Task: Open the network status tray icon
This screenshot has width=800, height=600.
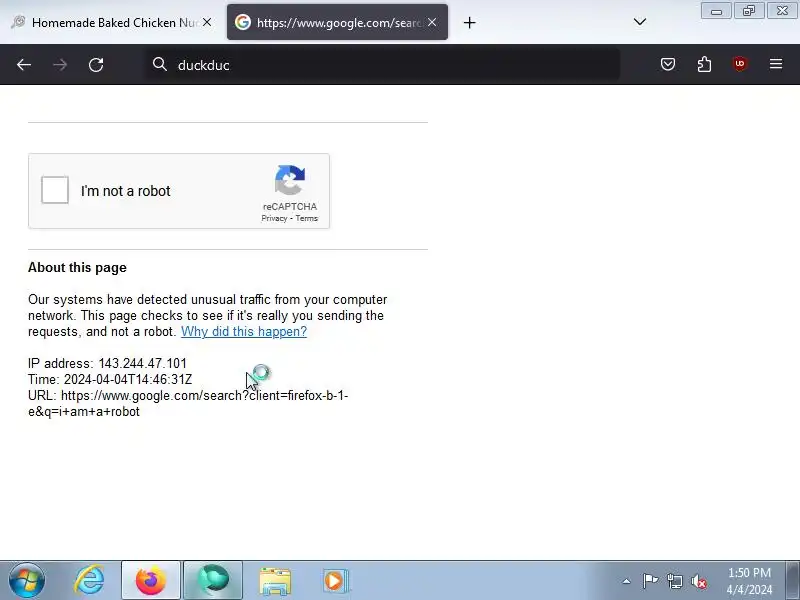Action: 674,581
